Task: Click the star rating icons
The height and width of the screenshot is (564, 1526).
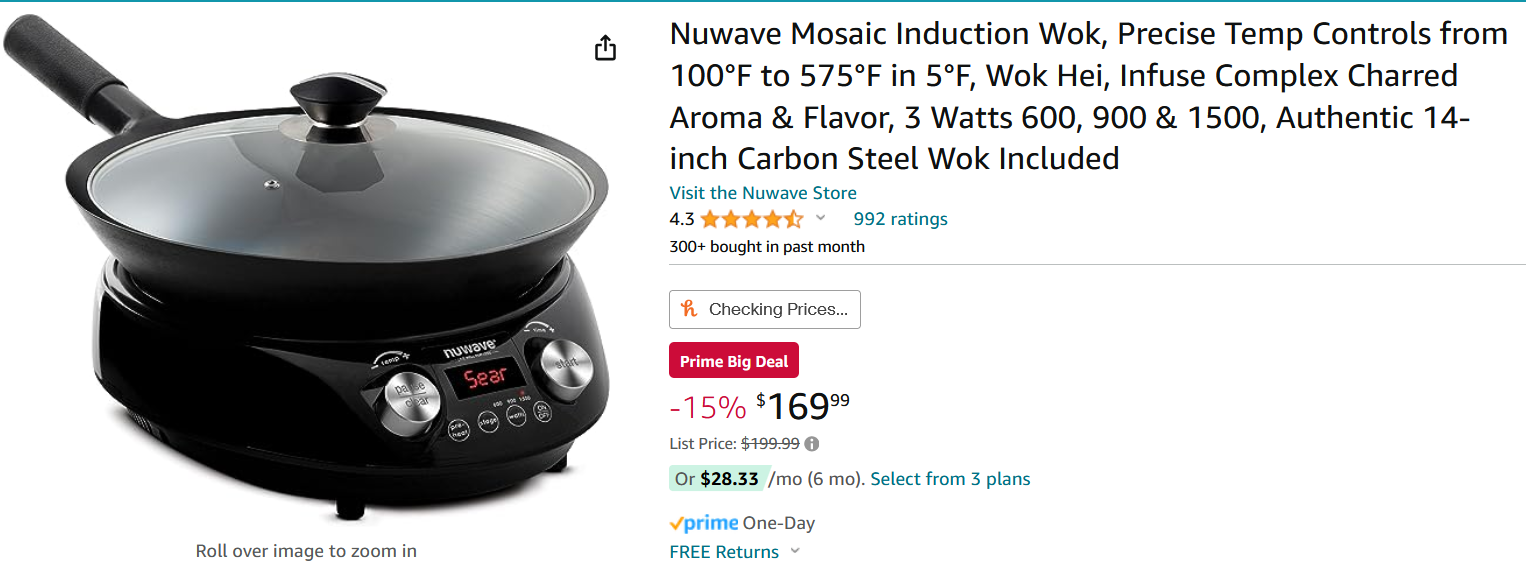Action: click(751, 219)
